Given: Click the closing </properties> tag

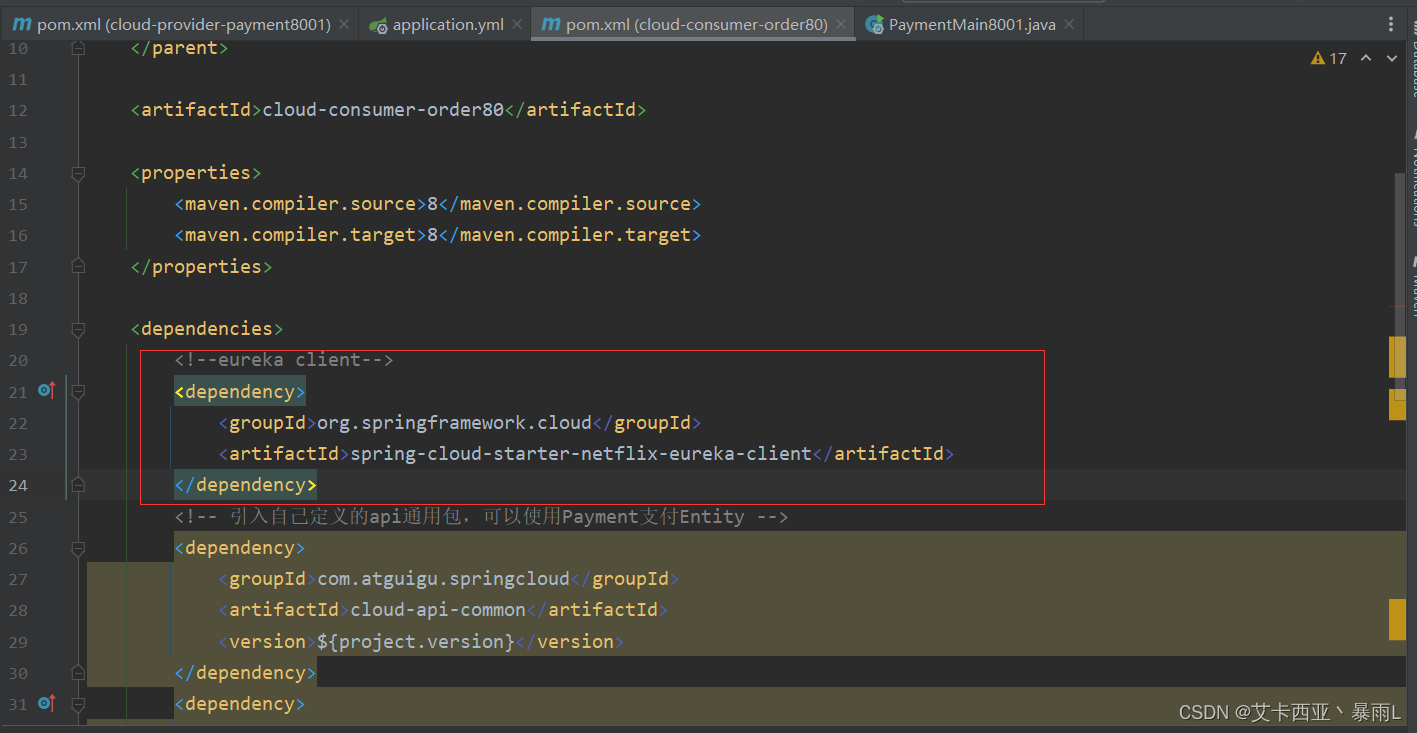Looking at the screenshot, I should tap(202, 266).
